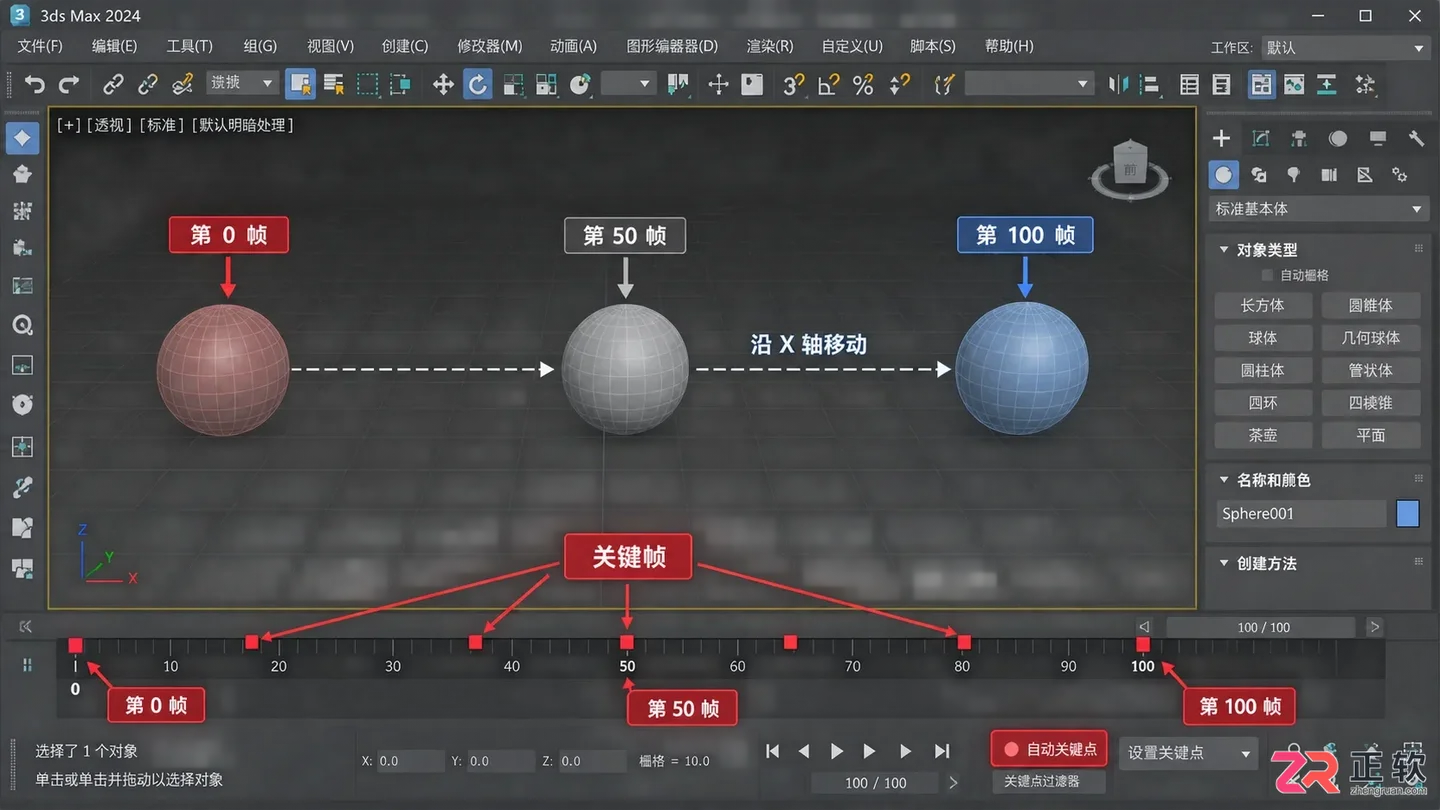
Task: Select the Link objects tool
Action: click(x=114, y=85)
